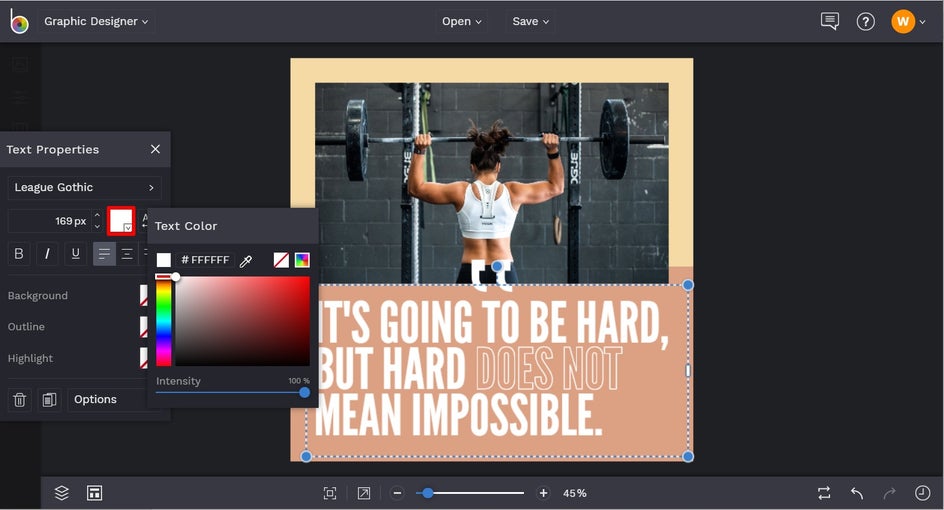Click the repeat/swap arrows icon
944x510 pixels.
(x=824, y=493)
